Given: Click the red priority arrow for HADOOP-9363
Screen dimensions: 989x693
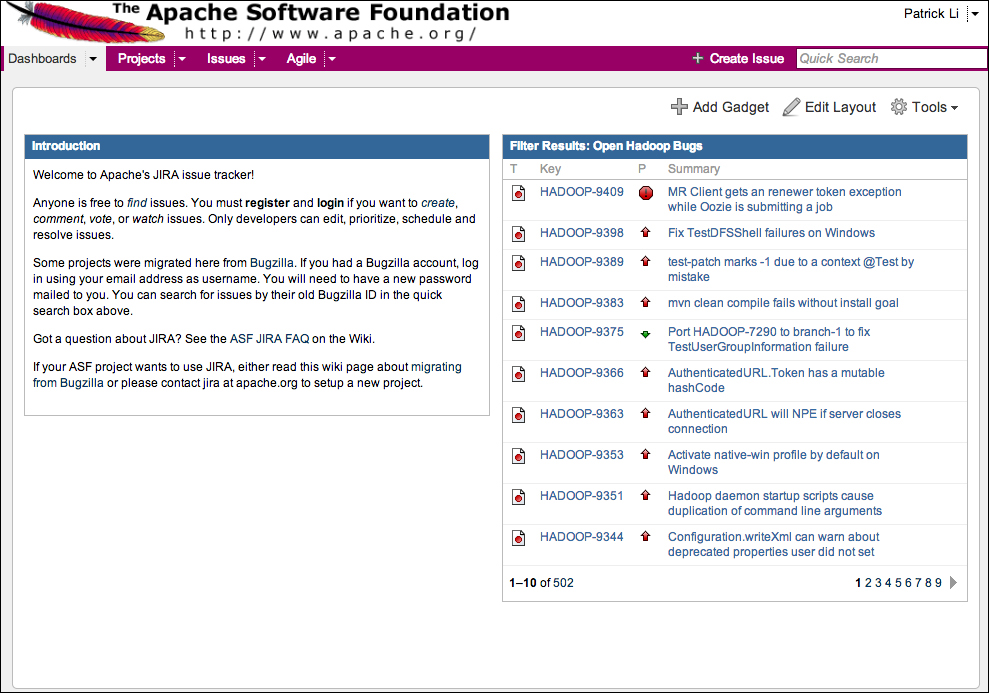Looking at the screenshot, I should 645,413.
